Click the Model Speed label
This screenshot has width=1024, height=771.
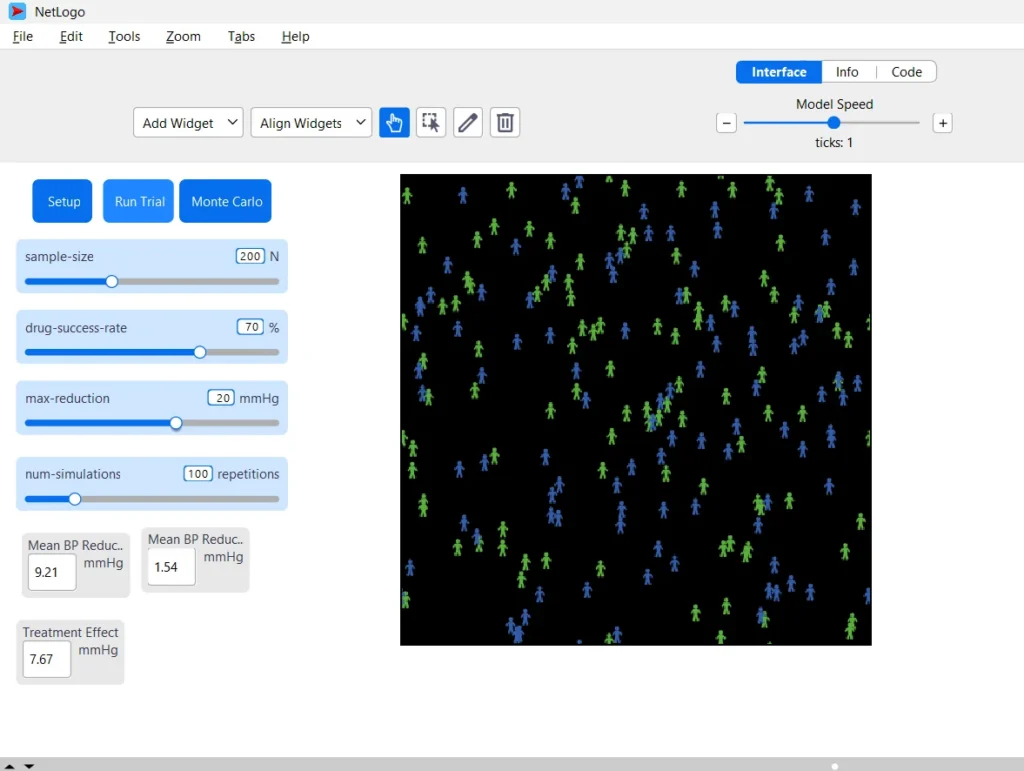[x=834, y=104]
